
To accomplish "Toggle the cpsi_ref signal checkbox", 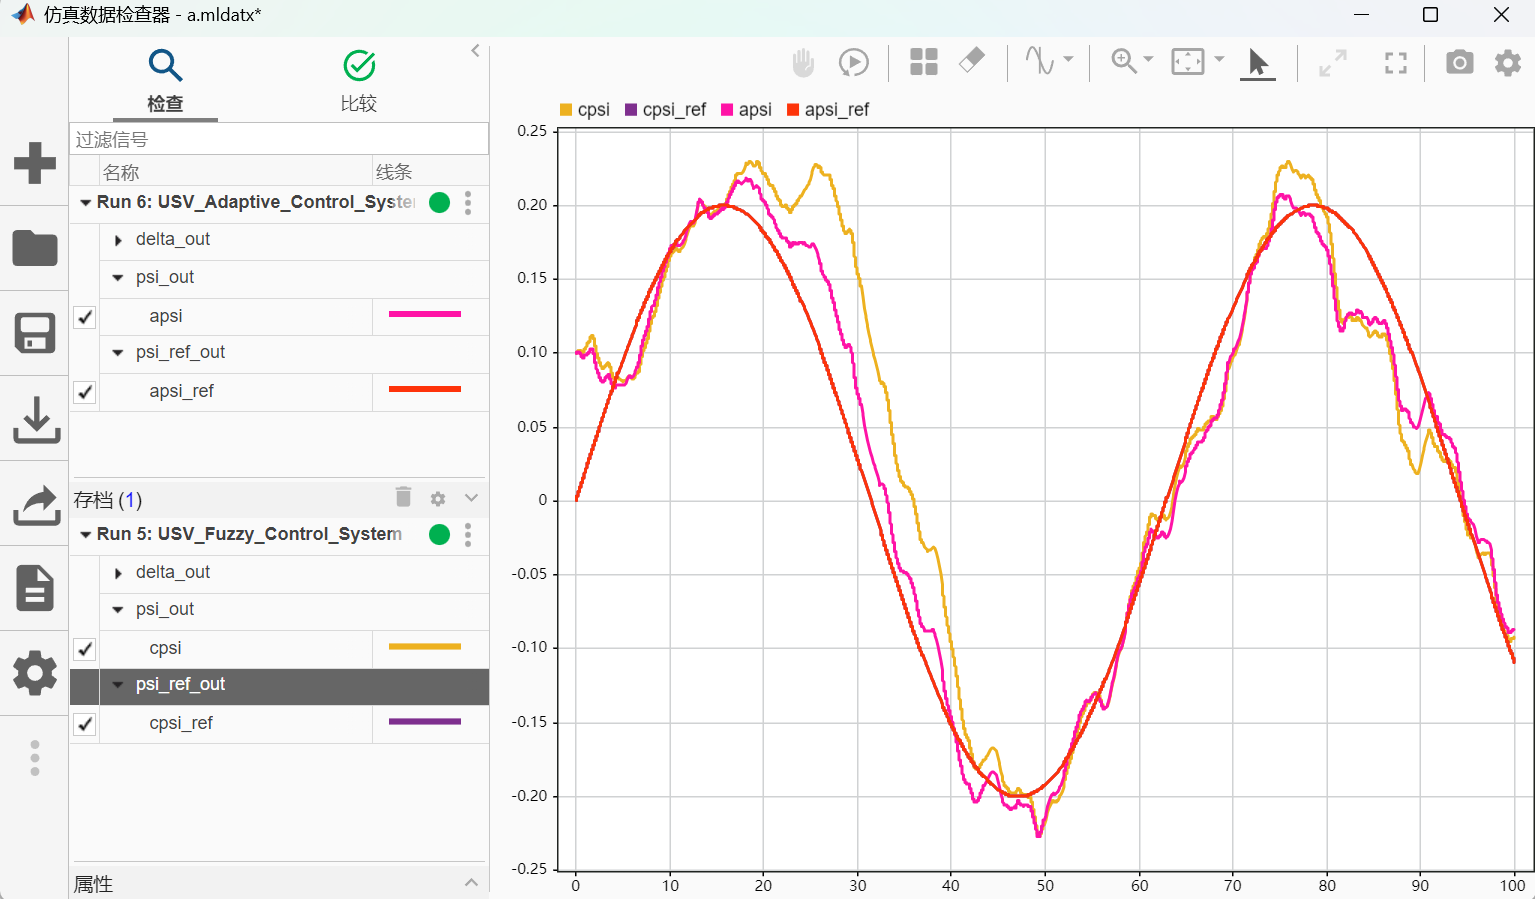I will [x=85, y=724].
